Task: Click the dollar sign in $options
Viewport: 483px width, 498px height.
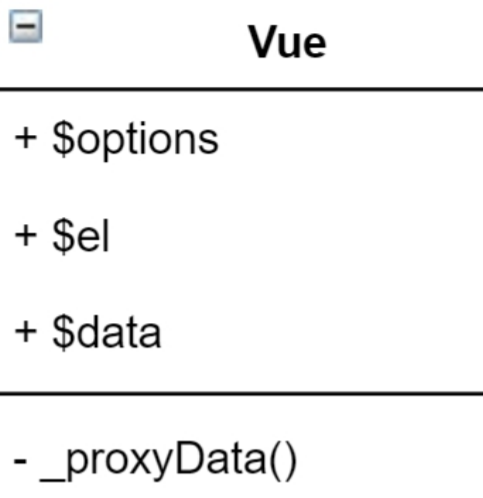Action: 63,139
